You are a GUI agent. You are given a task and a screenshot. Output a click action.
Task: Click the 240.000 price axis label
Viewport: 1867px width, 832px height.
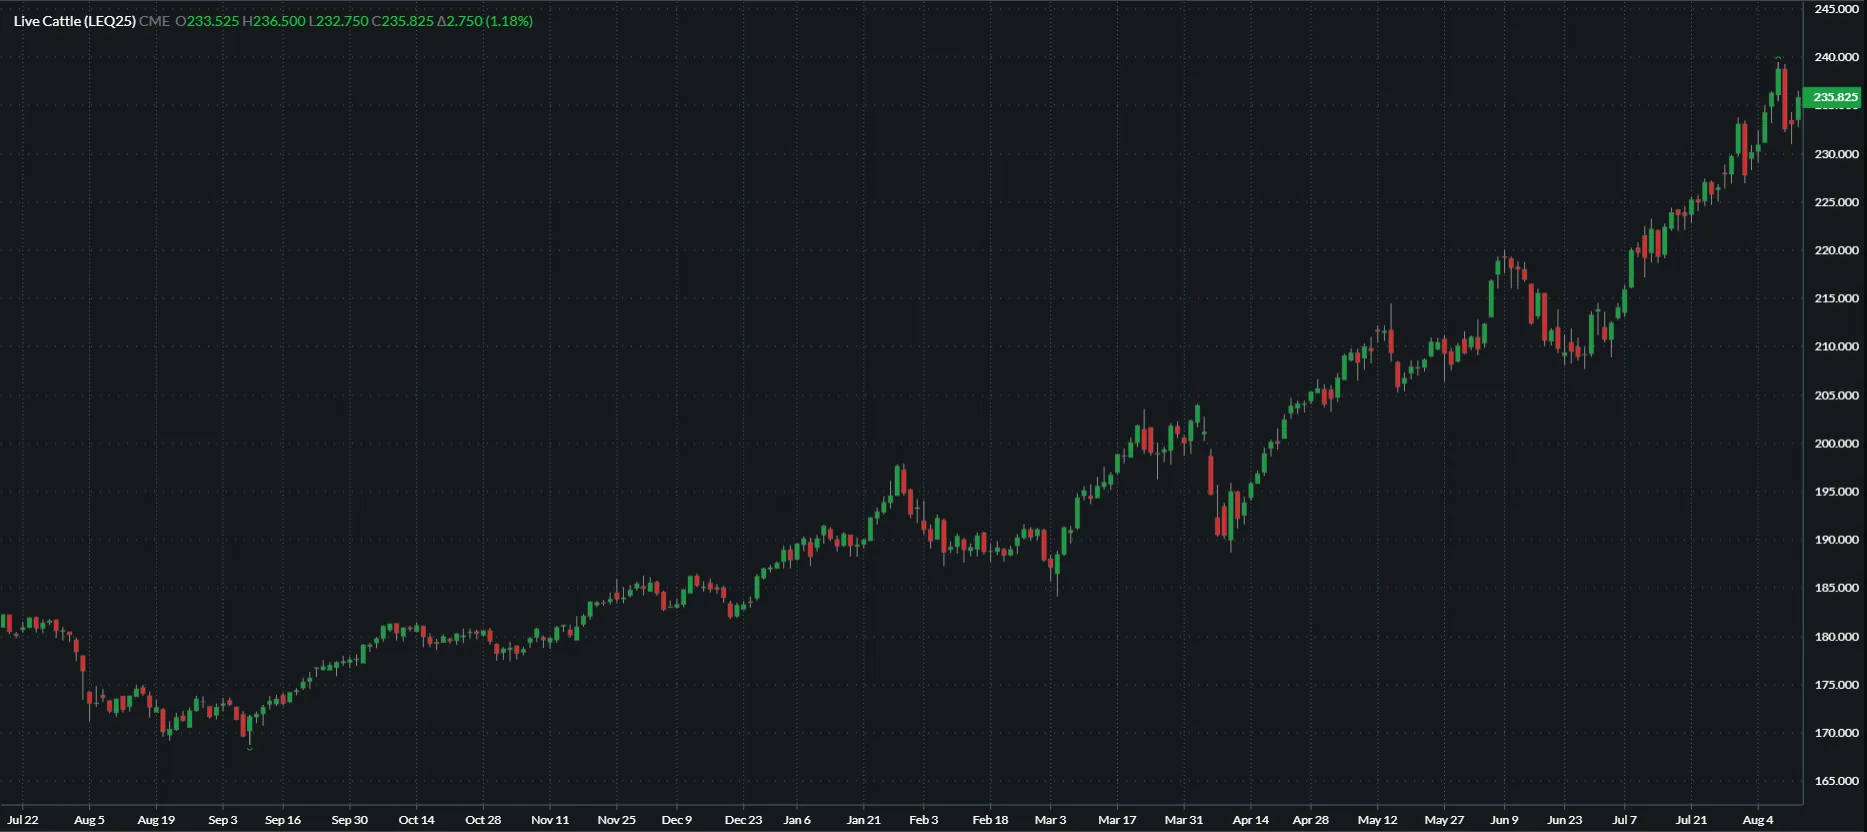click(1836, 57)
